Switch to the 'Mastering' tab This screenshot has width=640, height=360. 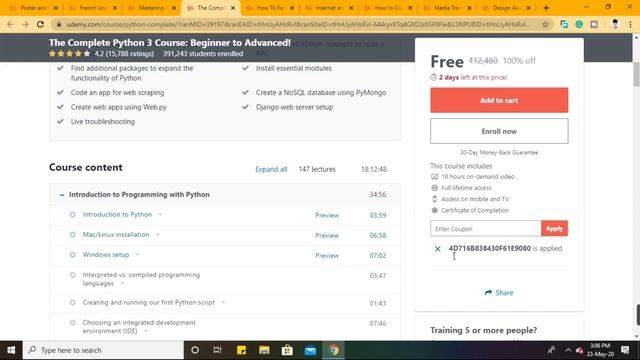(x=151, y=8)
